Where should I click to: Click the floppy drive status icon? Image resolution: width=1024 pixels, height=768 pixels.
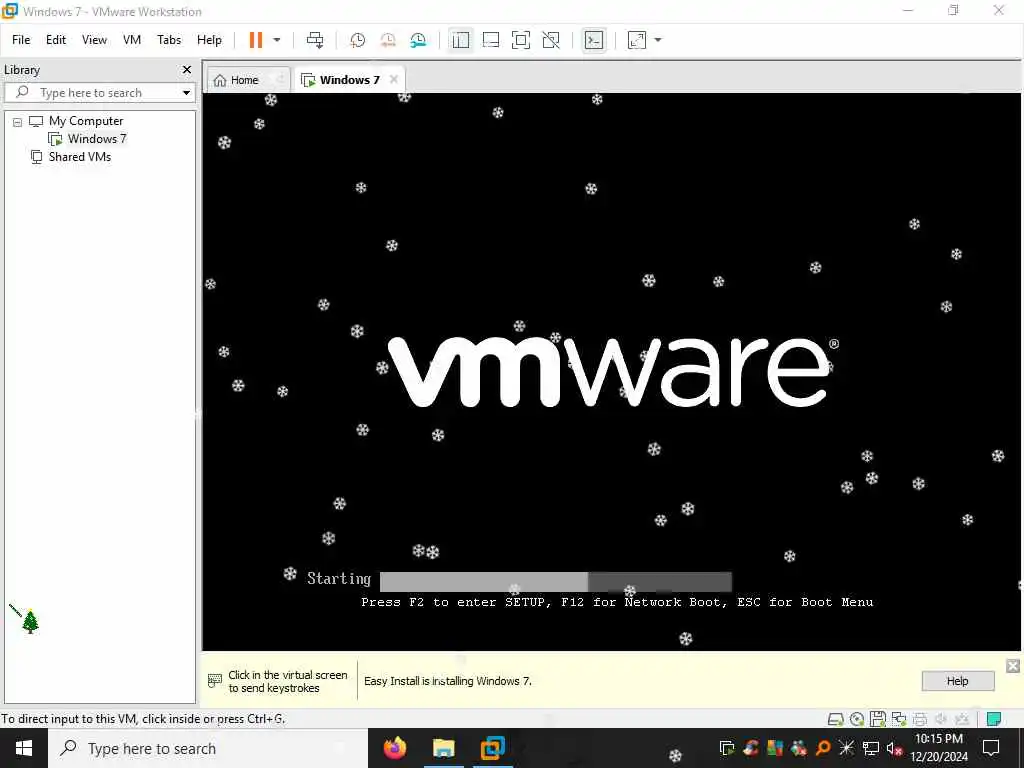(x=878, y=719)
